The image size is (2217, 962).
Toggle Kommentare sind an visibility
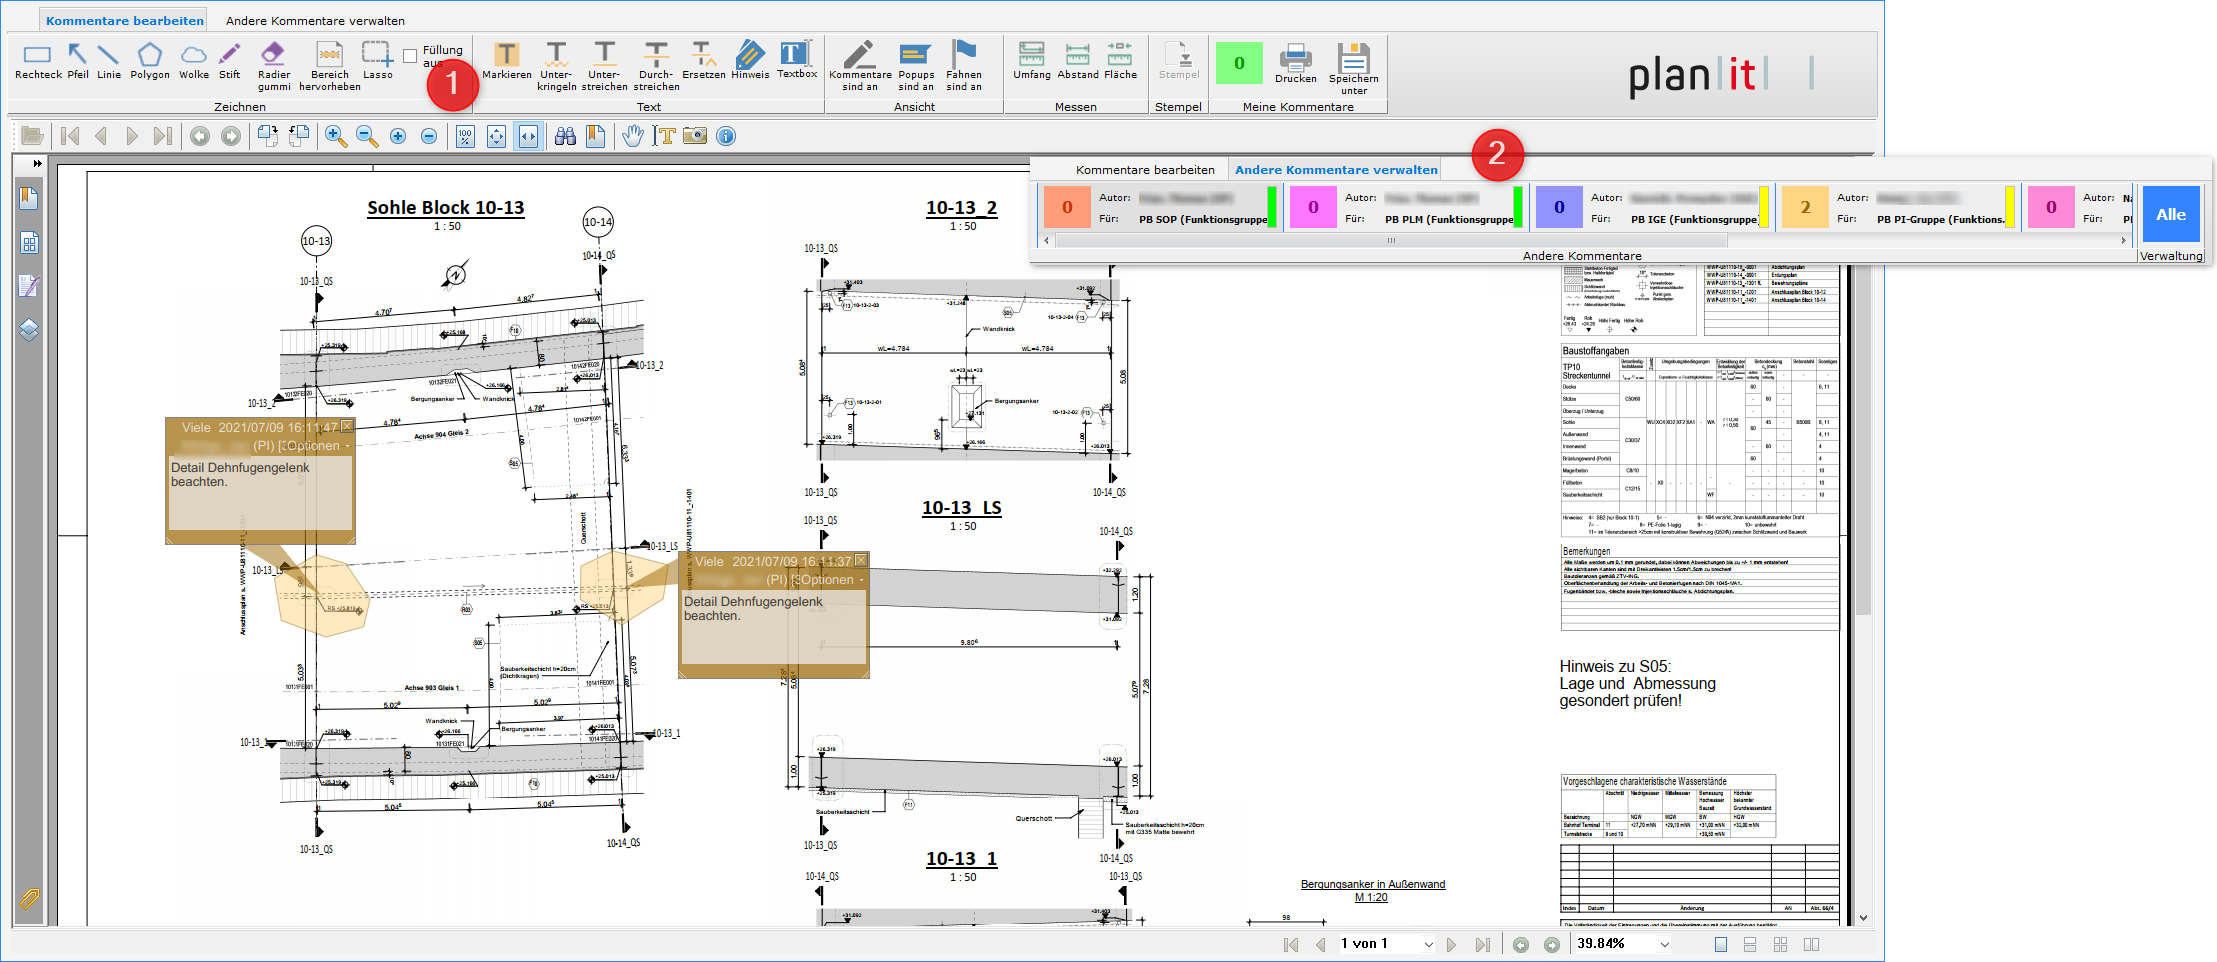click(x=860, y=64)
